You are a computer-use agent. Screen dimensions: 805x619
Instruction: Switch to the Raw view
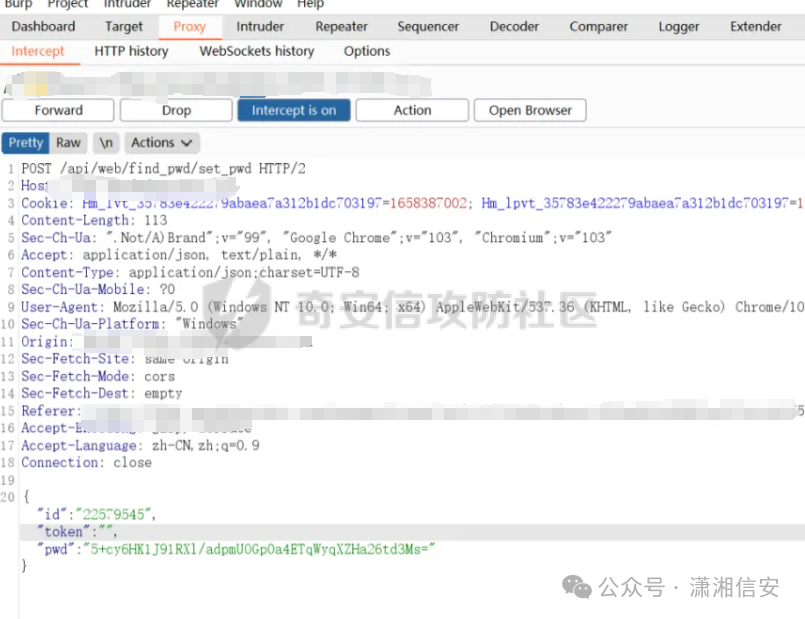coord(68,143)
